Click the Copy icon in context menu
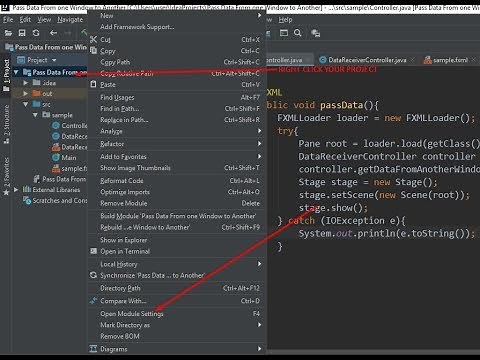 94,51
